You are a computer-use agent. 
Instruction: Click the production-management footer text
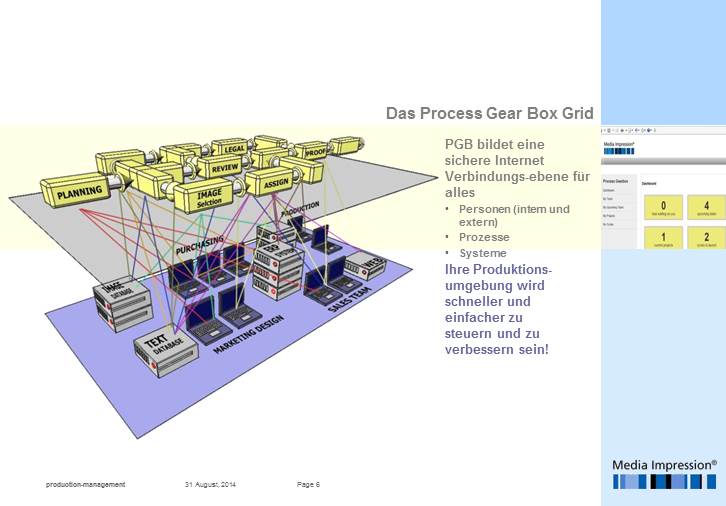click(86, 484)
